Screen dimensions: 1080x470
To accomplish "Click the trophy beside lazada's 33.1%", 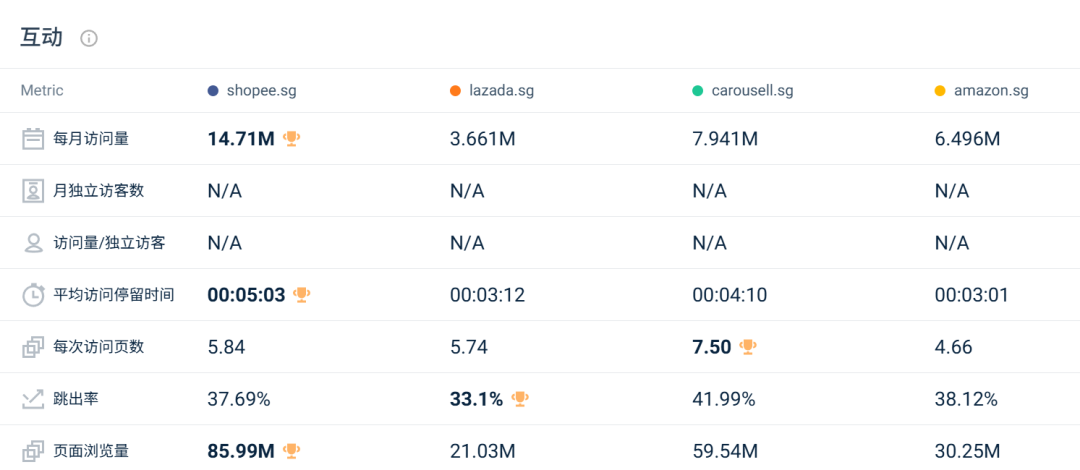I will (520, 399).
